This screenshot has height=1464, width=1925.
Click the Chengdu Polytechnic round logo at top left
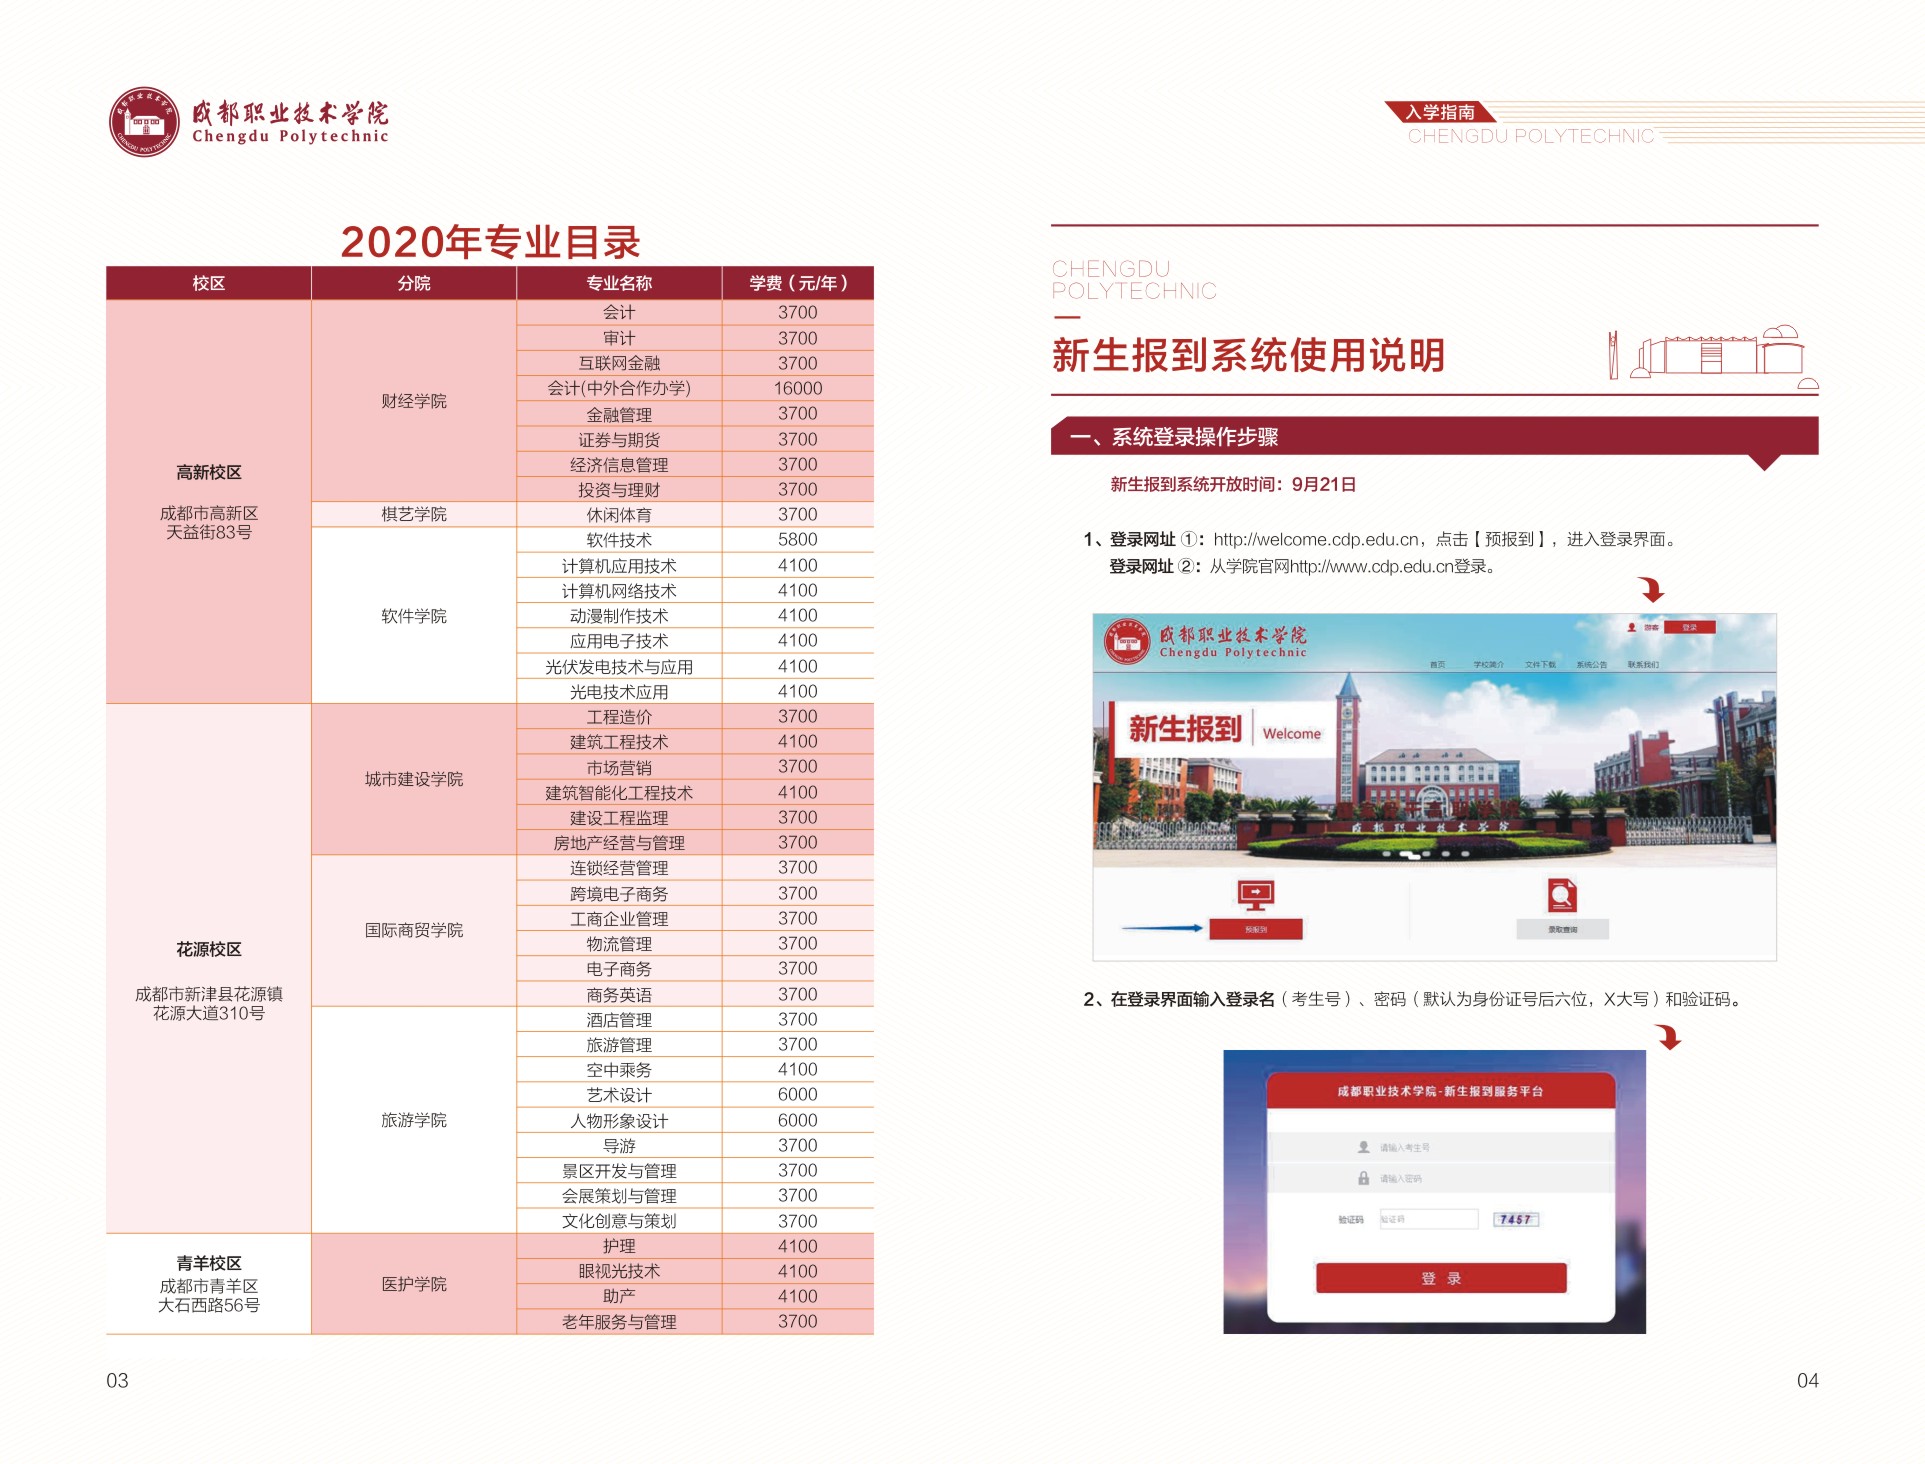[144, 121]
